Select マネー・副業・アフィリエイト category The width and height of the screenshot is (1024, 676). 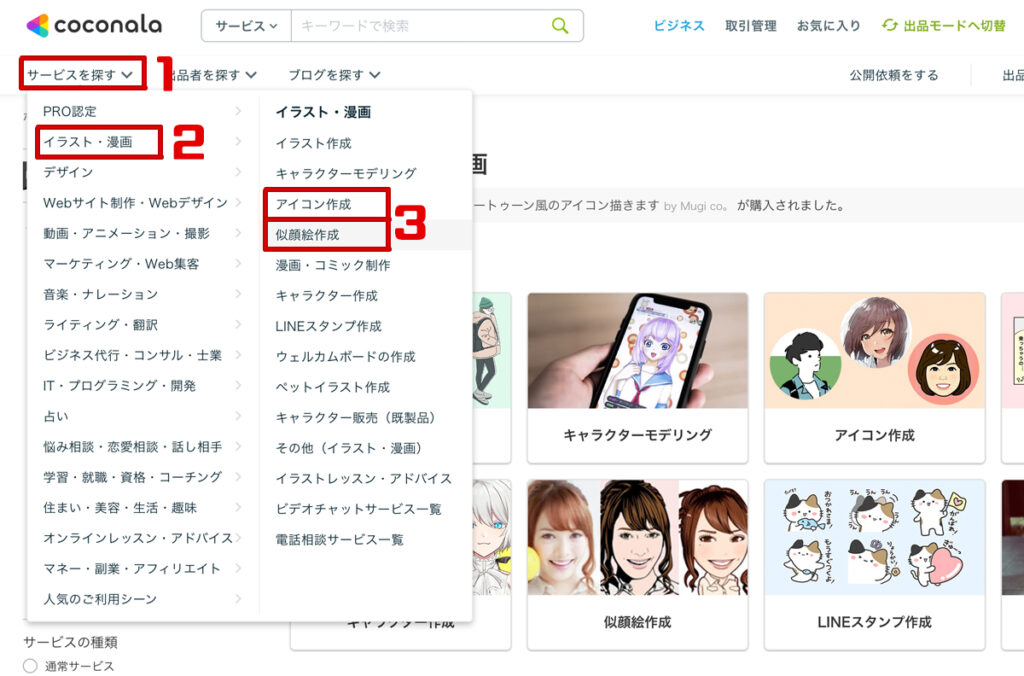pyautogui.click(x=132, y=569)
